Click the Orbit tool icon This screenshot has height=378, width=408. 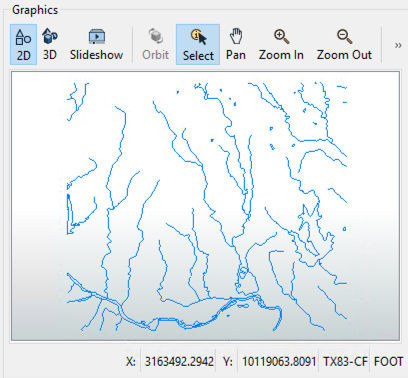(x=155, y=36)
